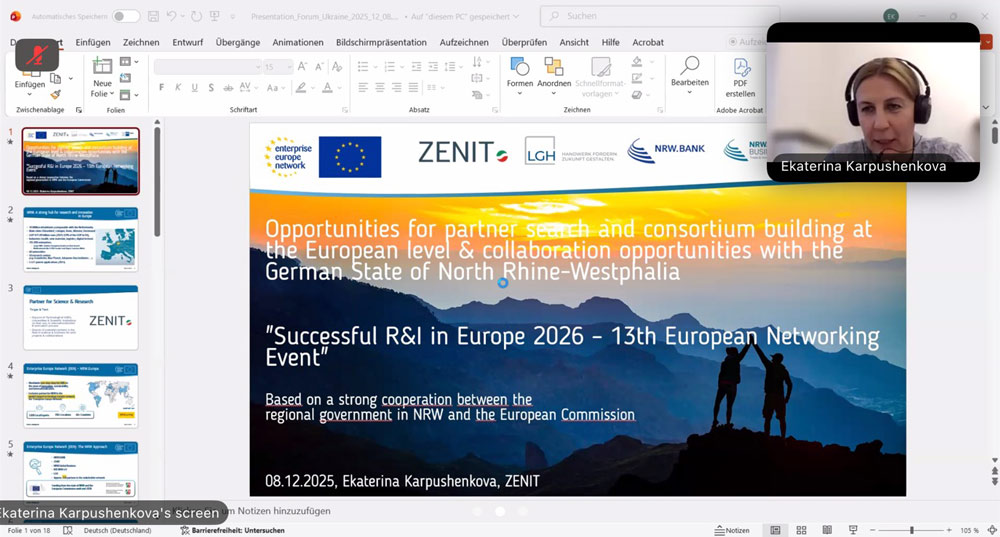Click the fit slide to window icon

click(x=989, y=530)
